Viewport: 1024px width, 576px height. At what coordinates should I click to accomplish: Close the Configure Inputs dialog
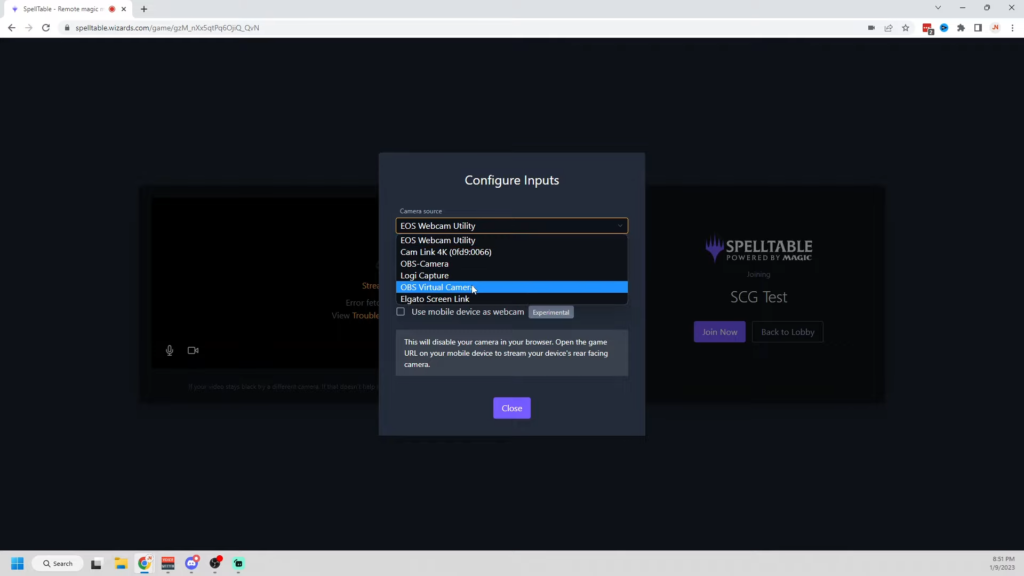(x=512, y=408)
